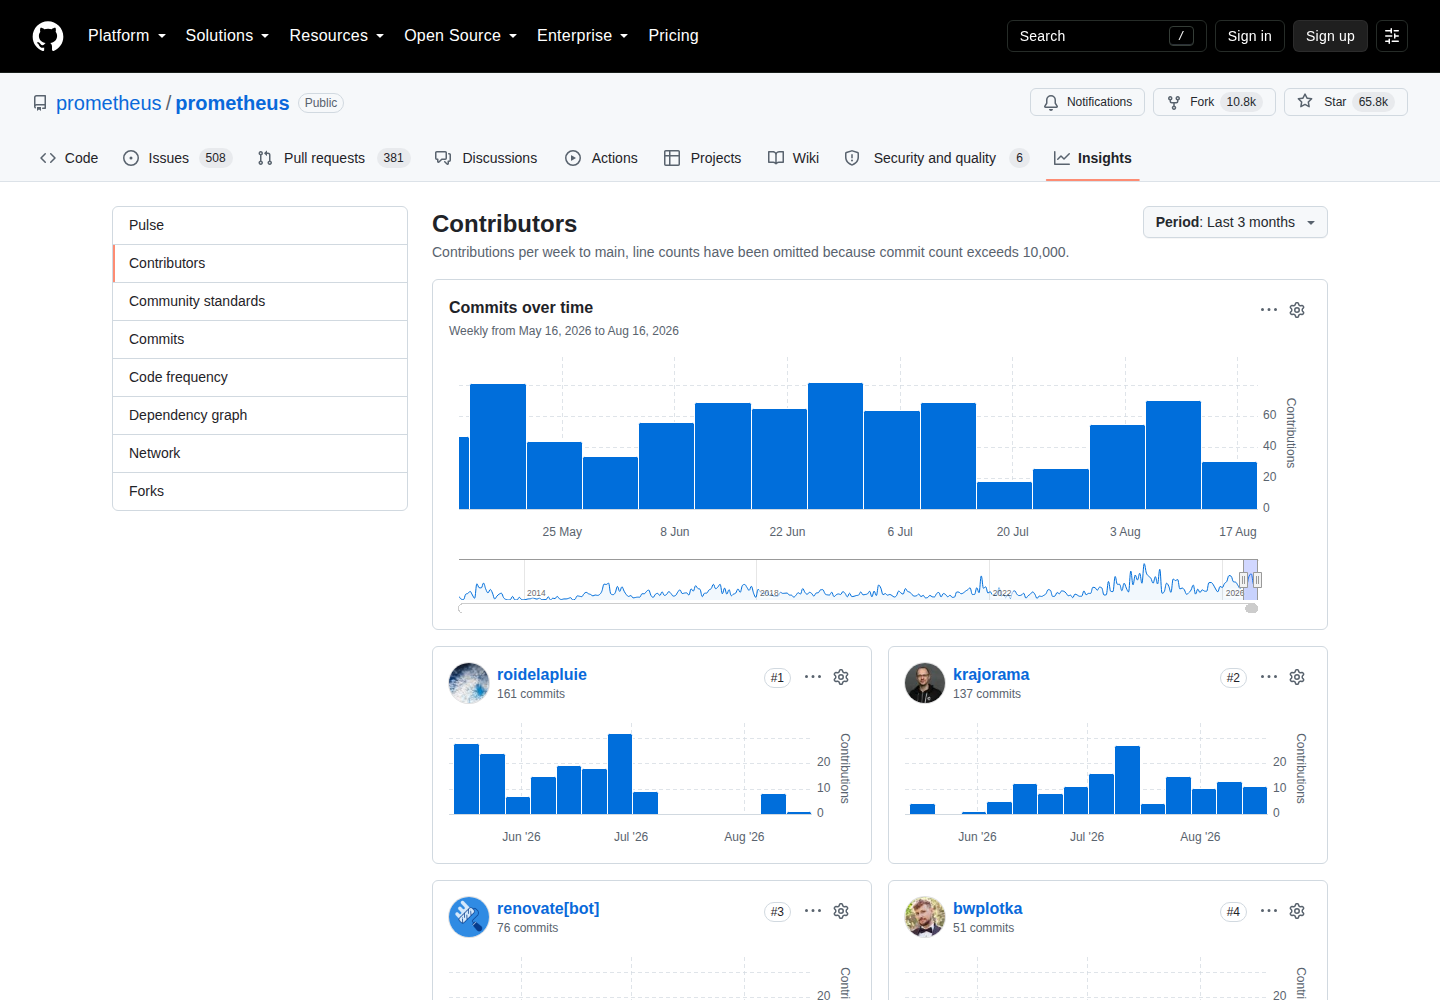Open roidelapluie card more options menu
The width and height of the screenshot is (1440, 1000).
tap(813, 677)
